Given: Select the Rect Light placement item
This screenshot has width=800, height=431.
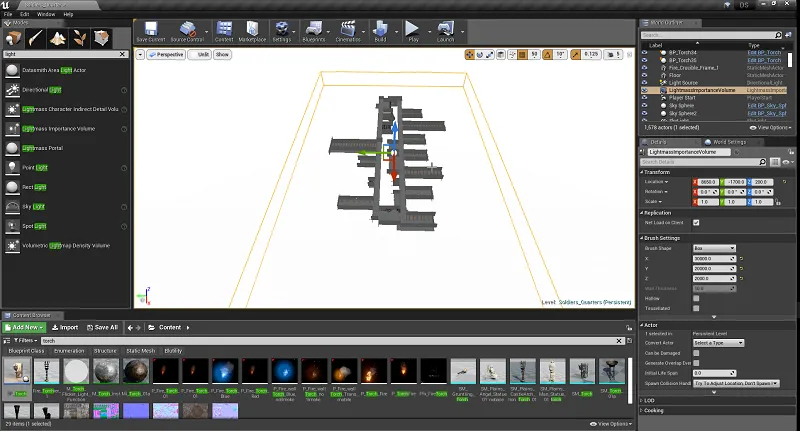Looking at the screenshot, I should (x=65, y=187).
